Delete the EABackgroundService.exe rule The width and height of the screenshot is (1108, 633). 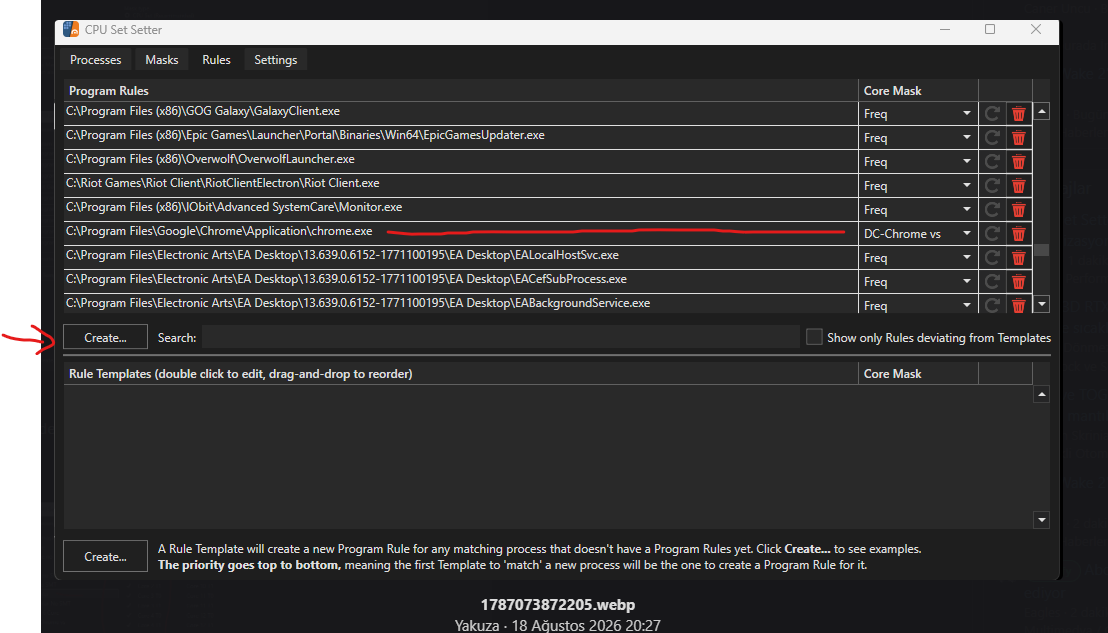[x=1018, y=305]
